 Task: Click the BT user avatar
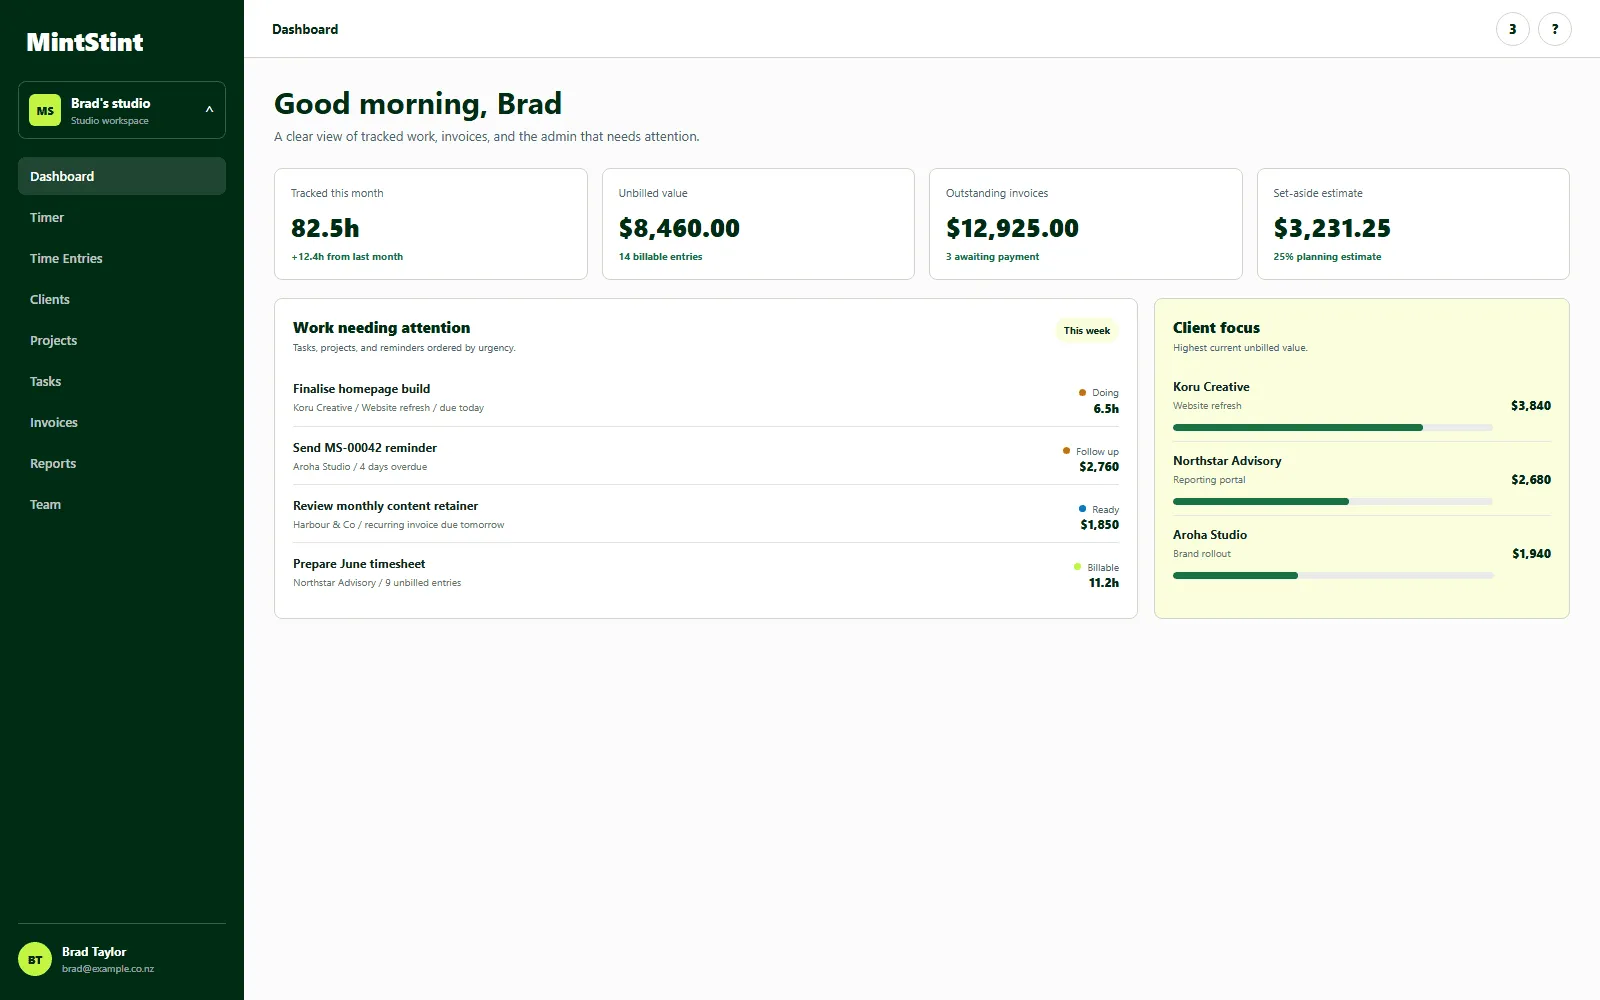[35, 960]
